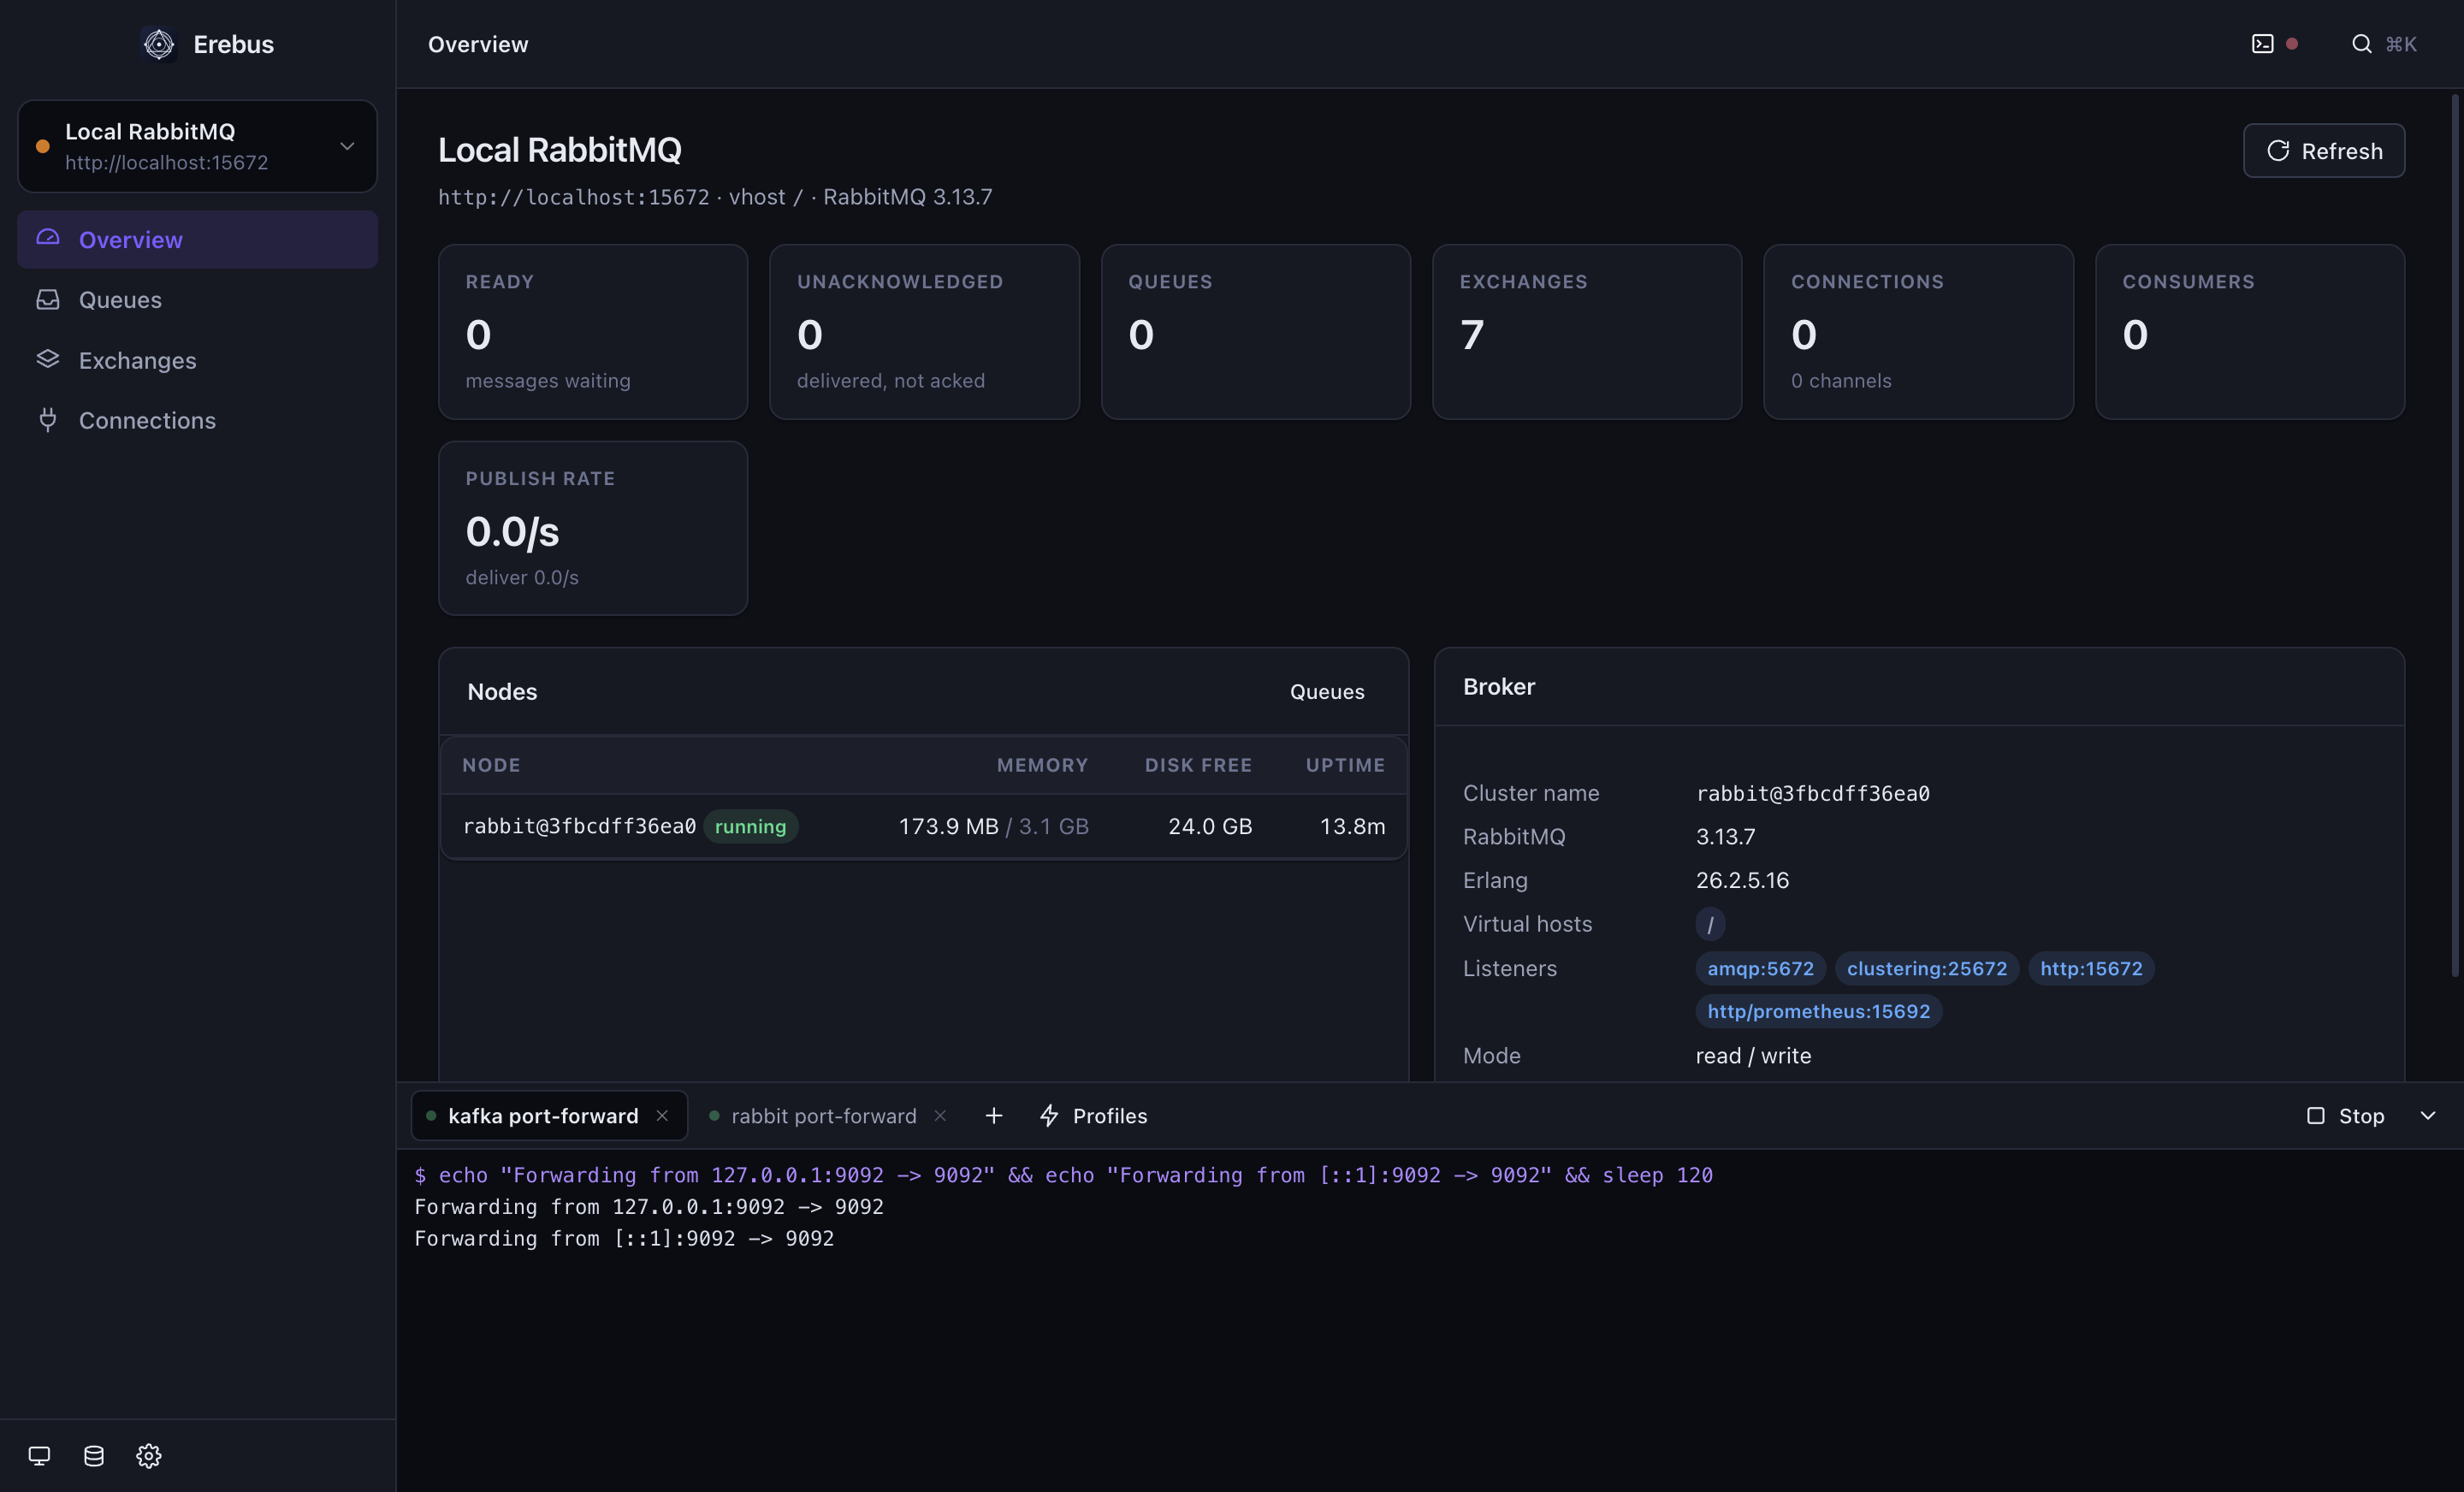Click the Queues inbox icon in sidebar

click(48, 299)
